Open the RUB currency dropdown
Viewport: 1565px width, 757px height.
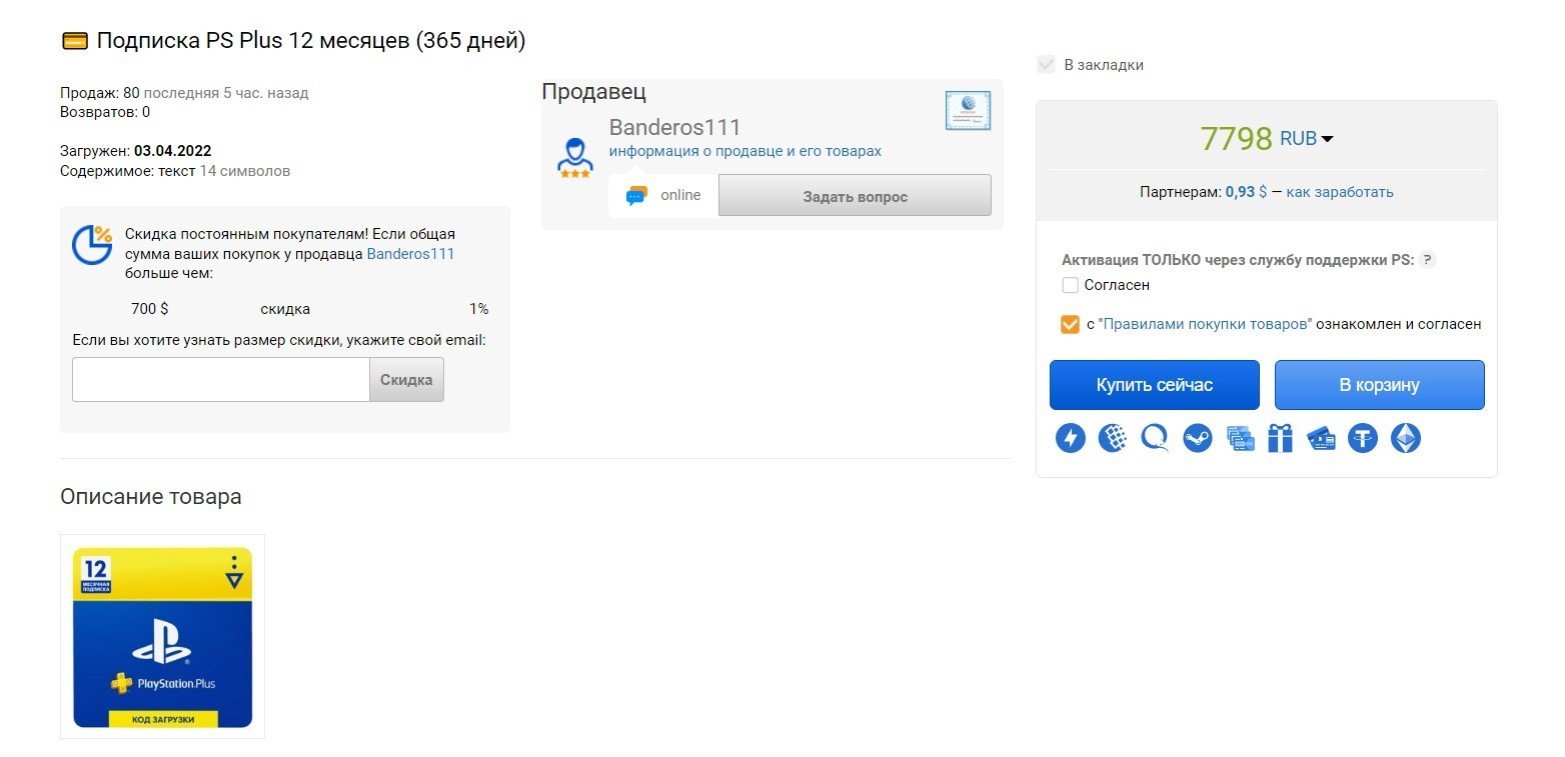1307,139
